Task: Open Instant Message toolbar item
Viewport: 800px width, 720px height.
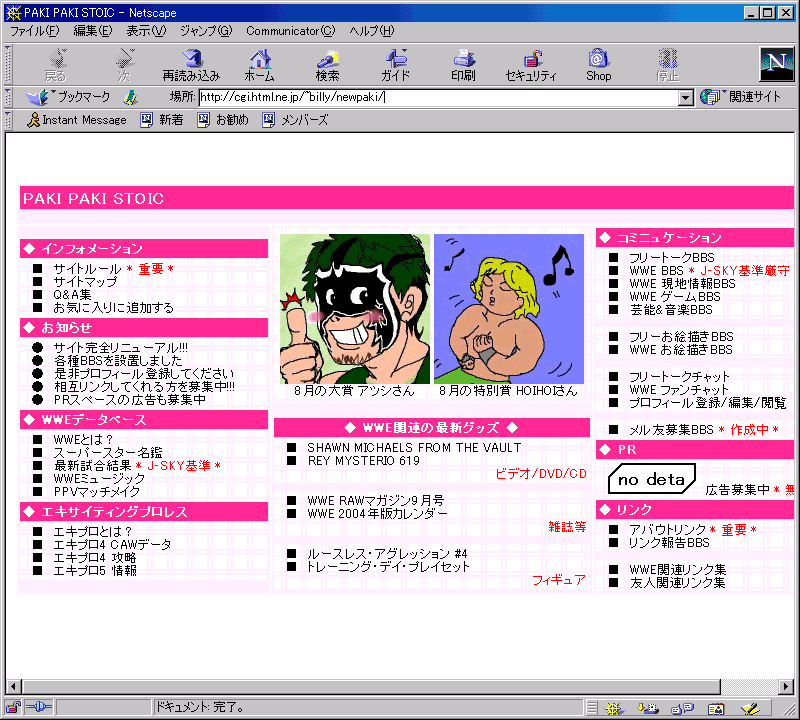Action: 77,120
